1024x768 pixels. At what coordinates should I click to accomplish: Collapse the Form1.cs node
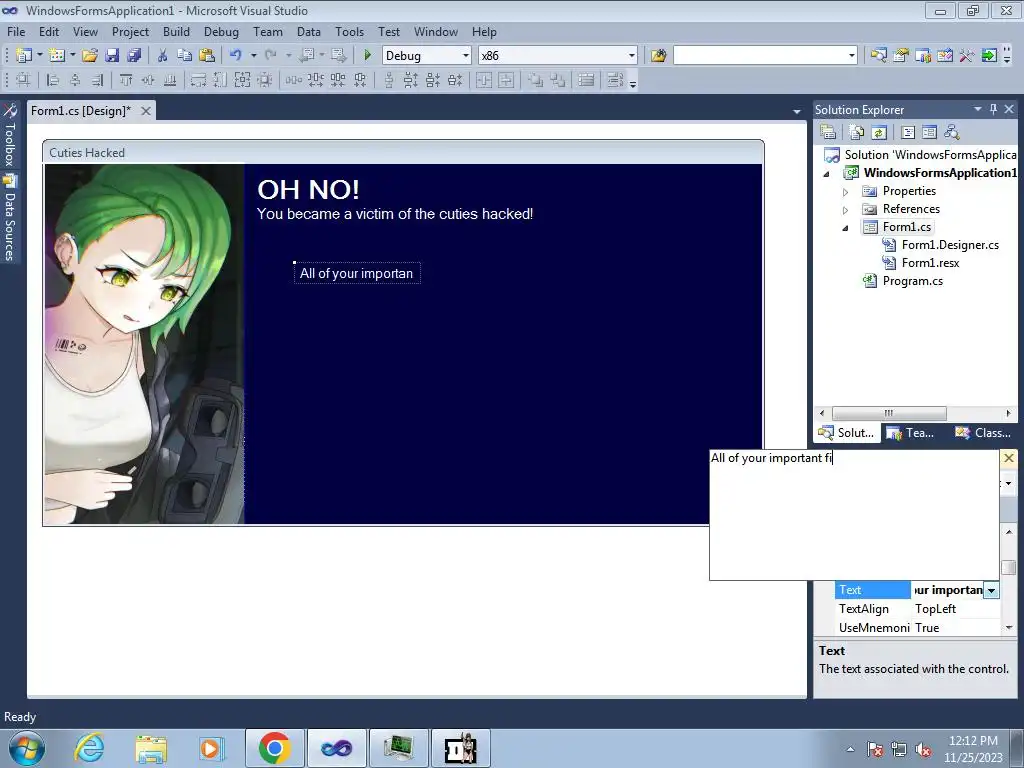coord(845,228)
